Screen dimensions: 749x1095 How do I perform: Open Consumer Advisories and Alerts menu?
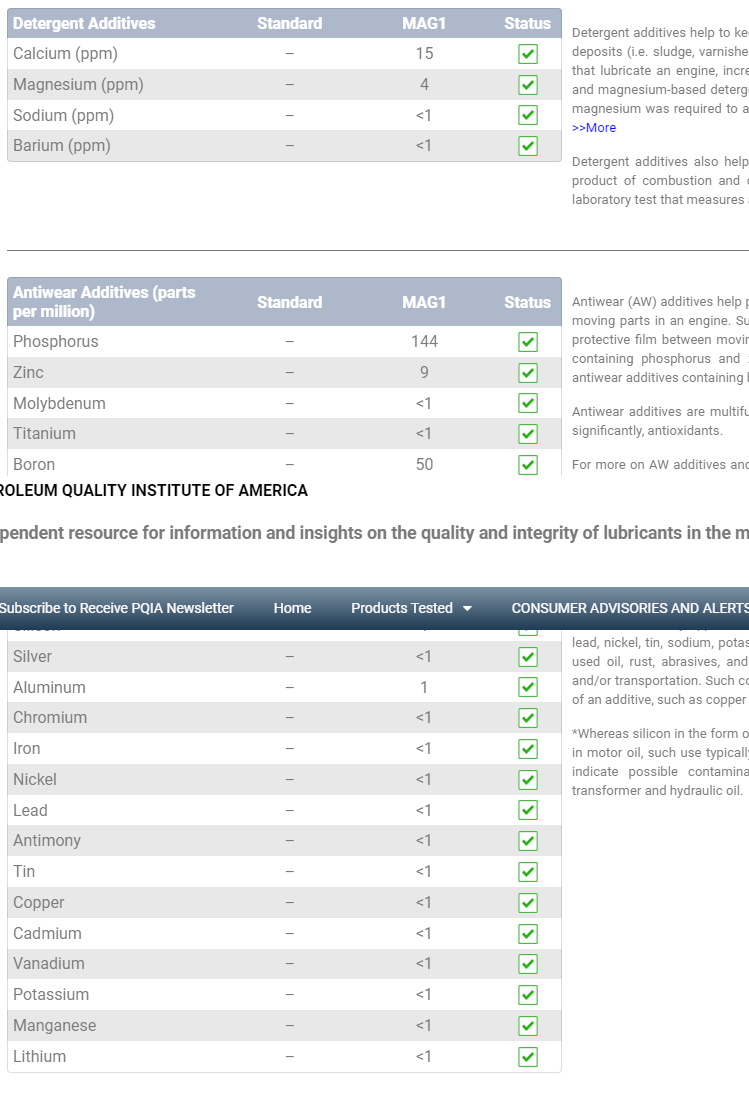pyautogui.click(x=630, y=608)
